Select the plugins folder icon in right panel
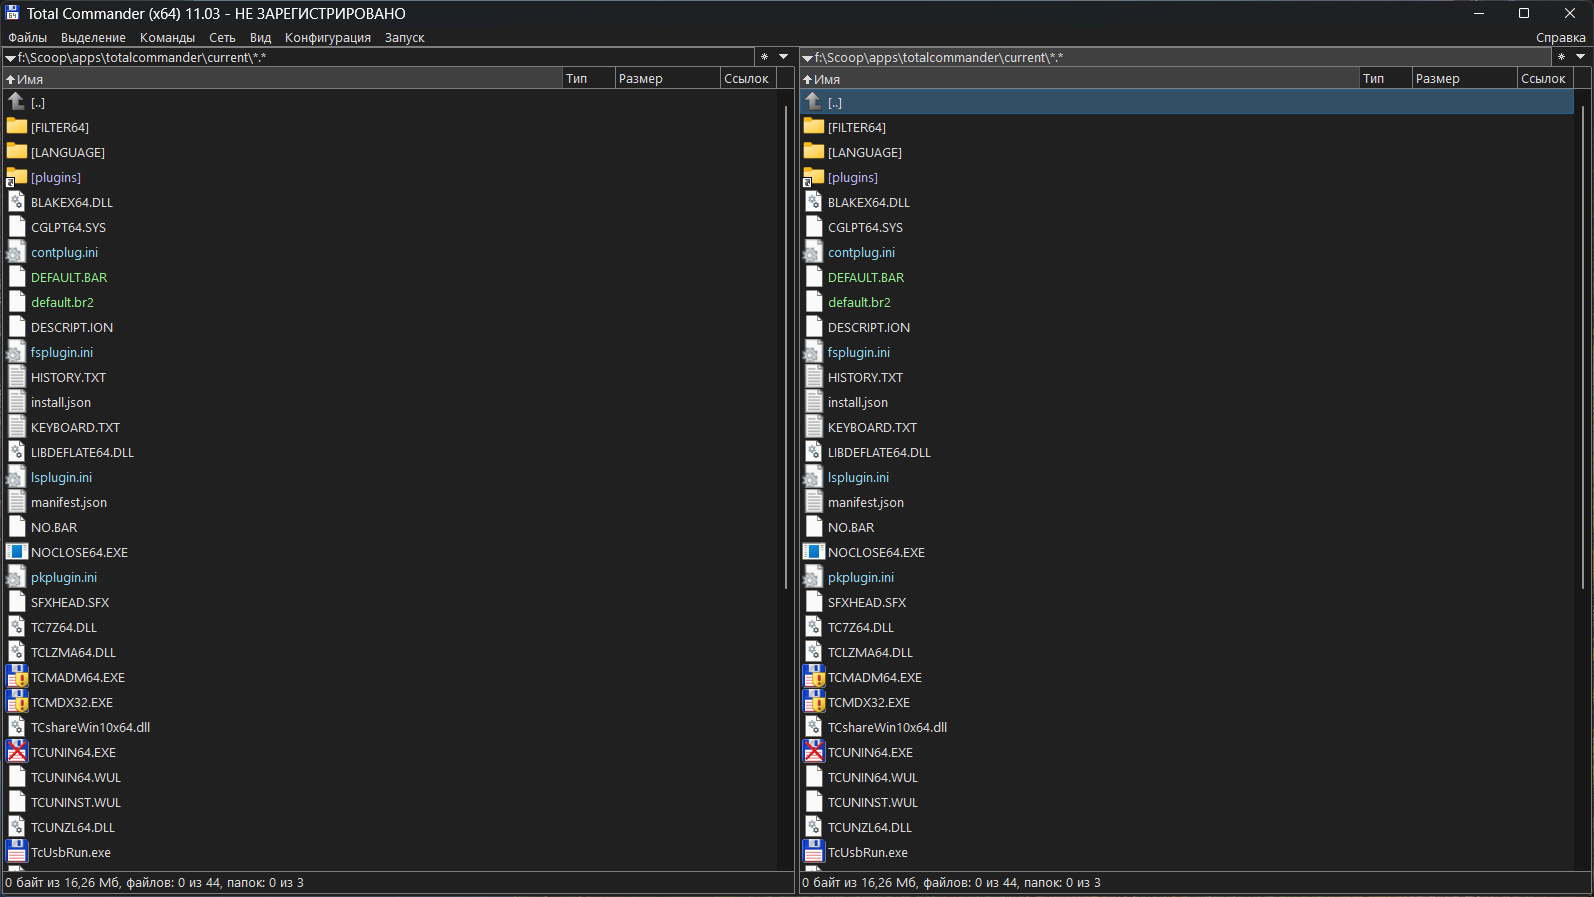The height and width of the screenshot is (897, 1594). pos(813,177)
